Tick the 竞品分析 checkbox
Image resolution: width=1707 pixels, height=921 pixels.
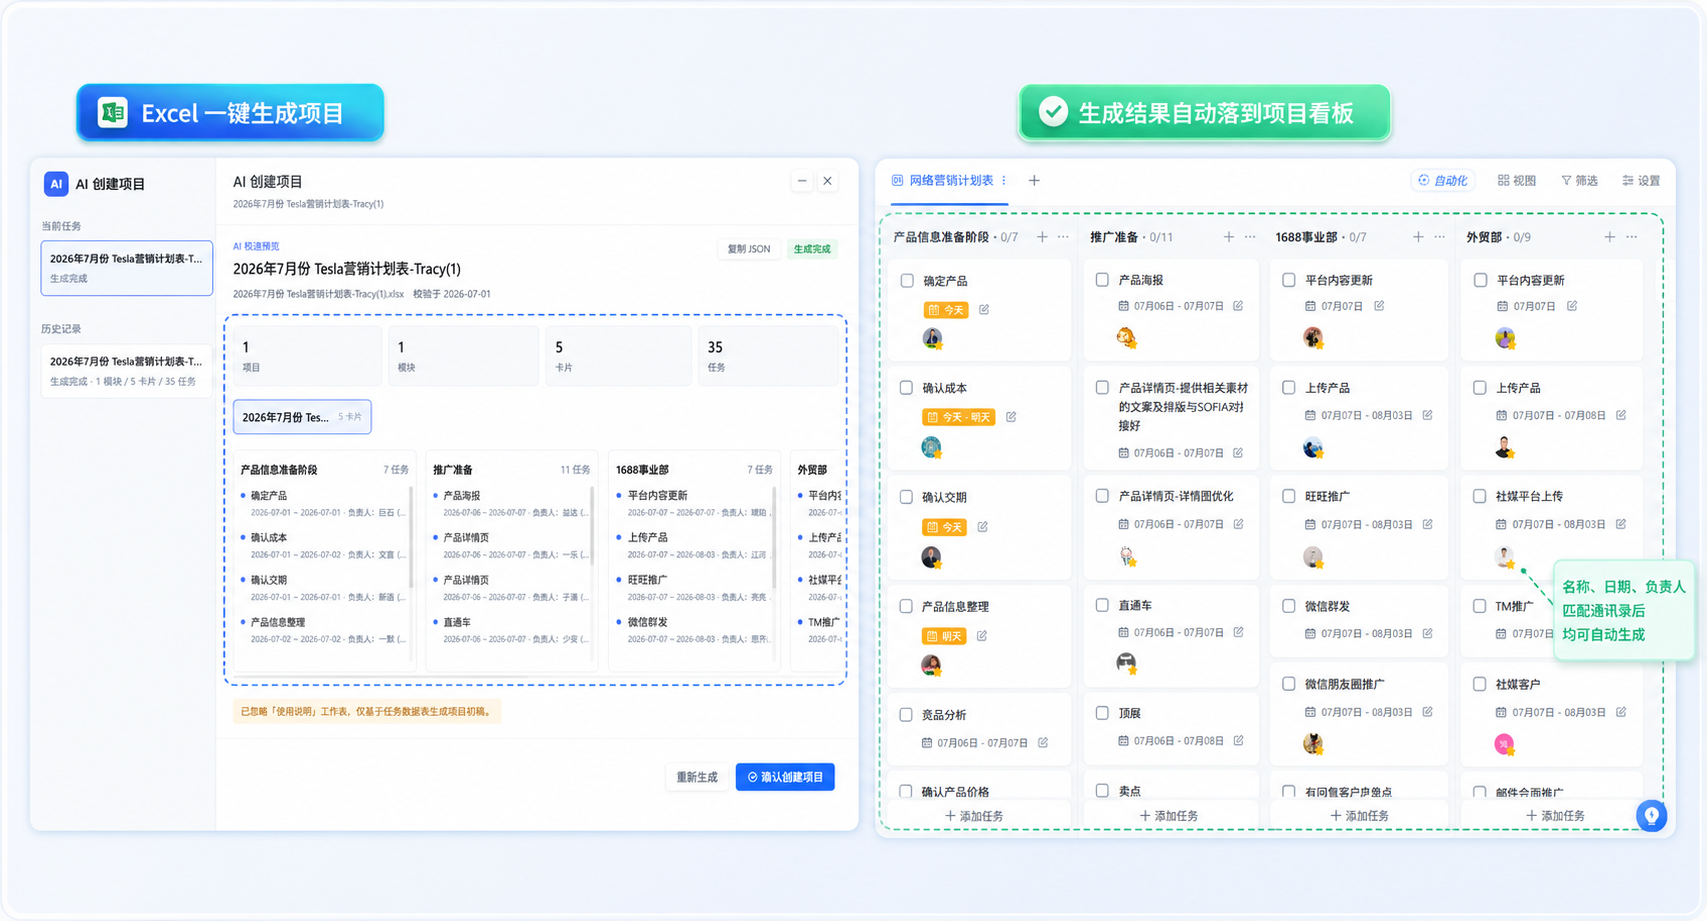(x=906, y=715)
